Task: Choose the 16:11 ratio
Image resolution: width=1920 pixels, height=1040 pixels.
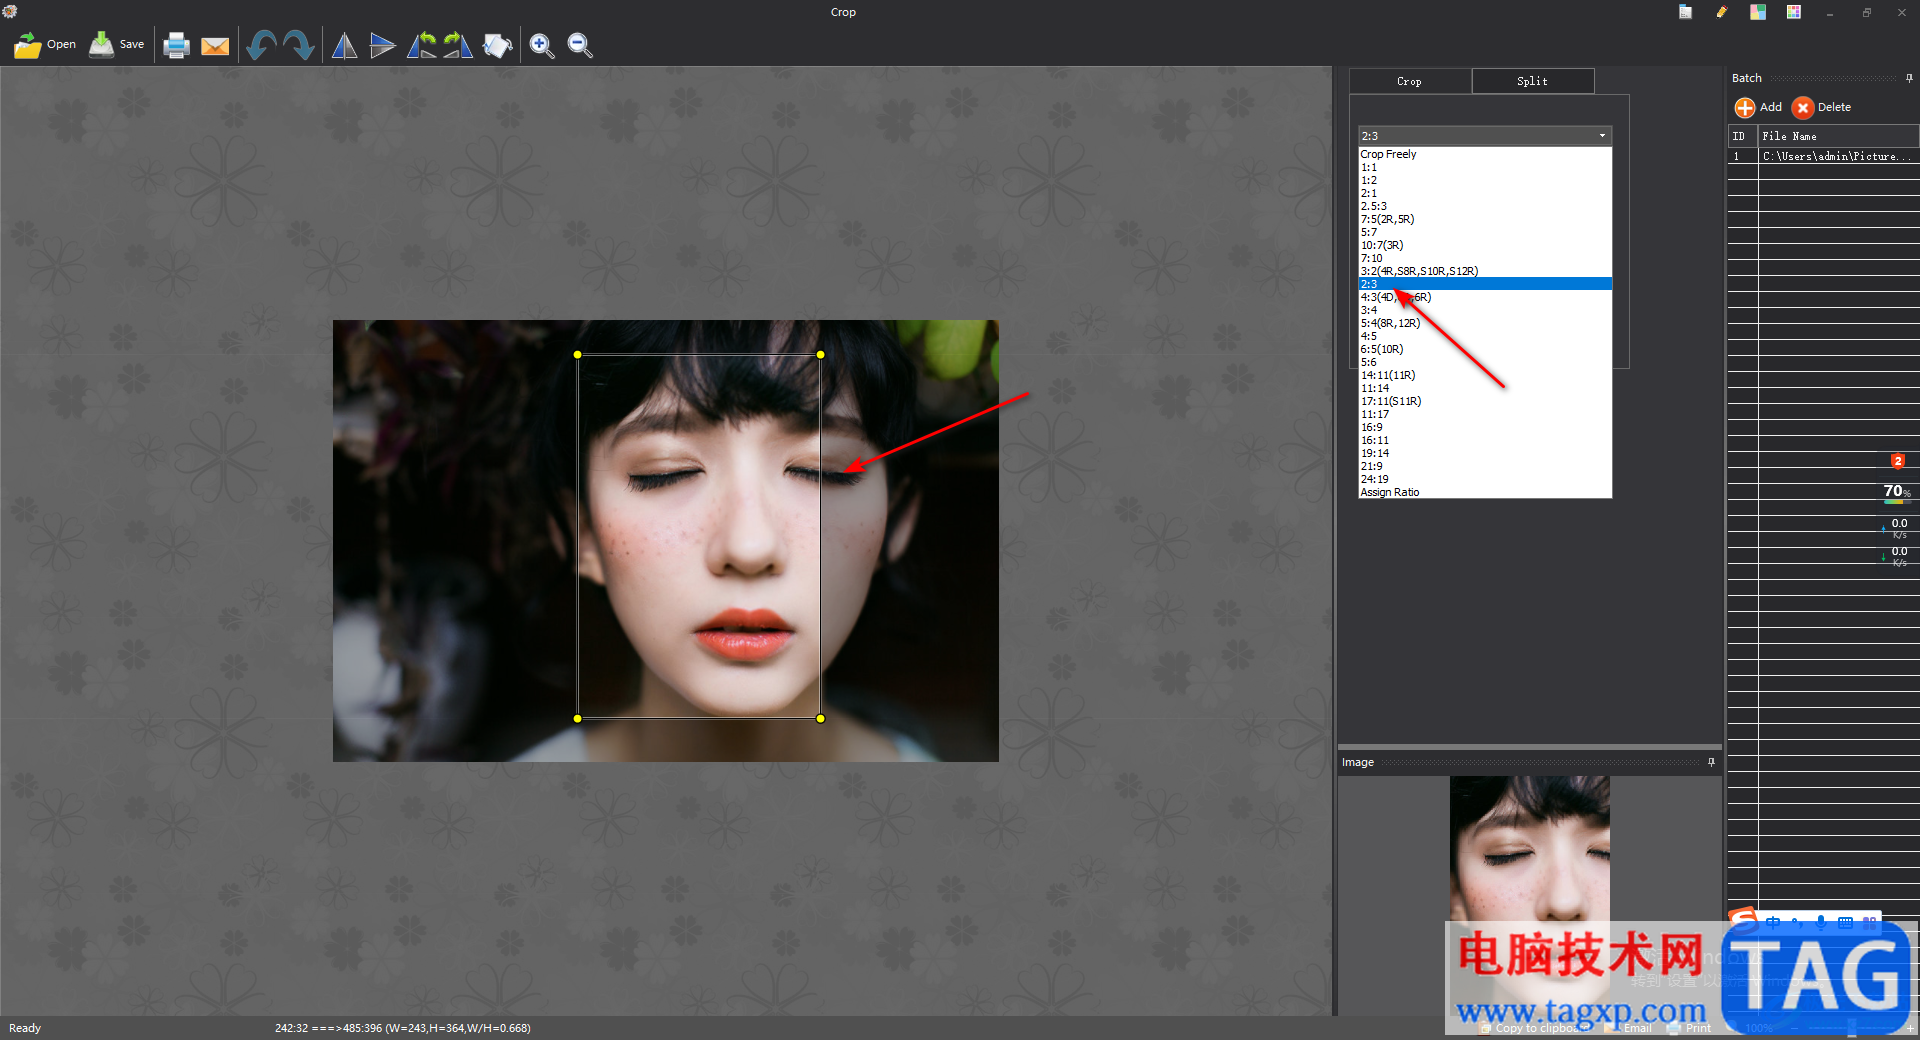Action: pyautogui.click(x=1485, y=440)
